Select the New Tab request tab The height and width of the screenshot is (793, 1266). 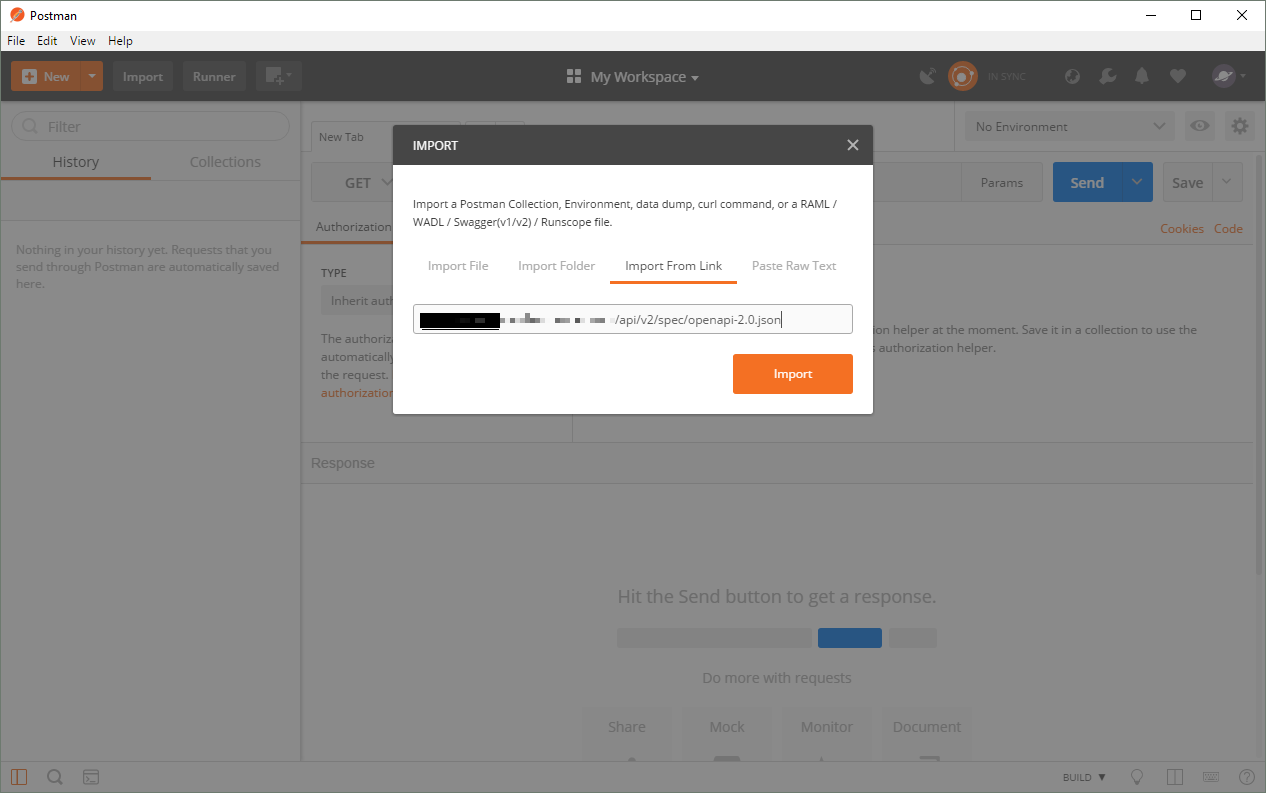coord(342,137)
